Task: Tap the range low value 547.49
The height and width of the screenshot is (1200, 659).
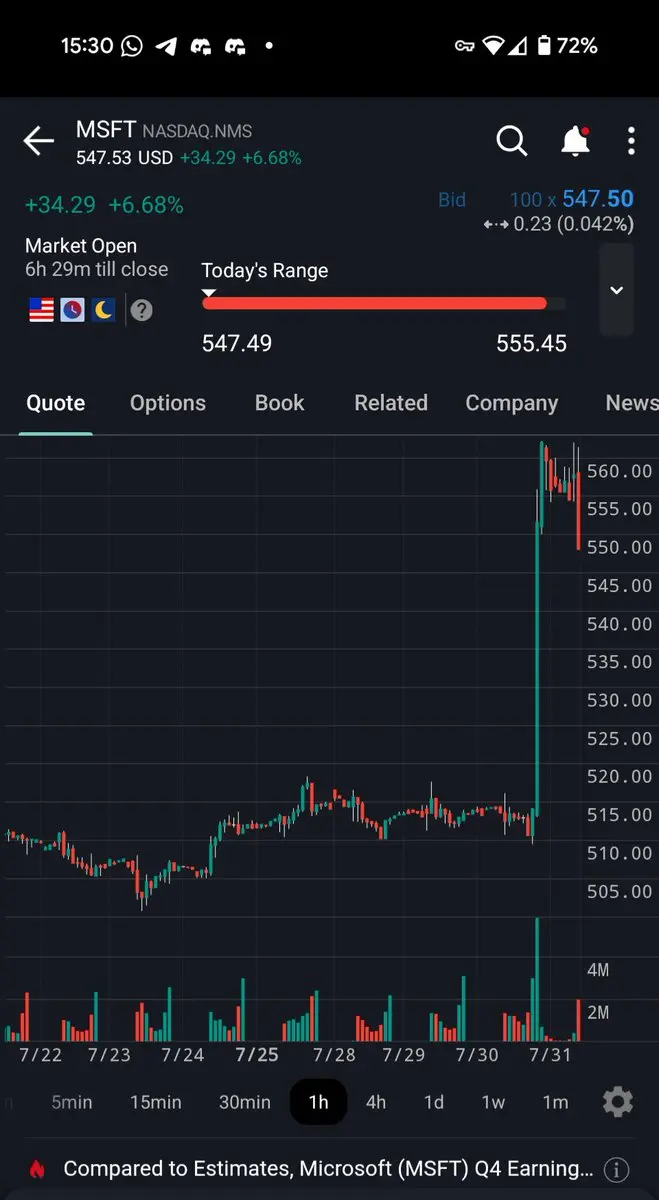Action: coord(237,344)
